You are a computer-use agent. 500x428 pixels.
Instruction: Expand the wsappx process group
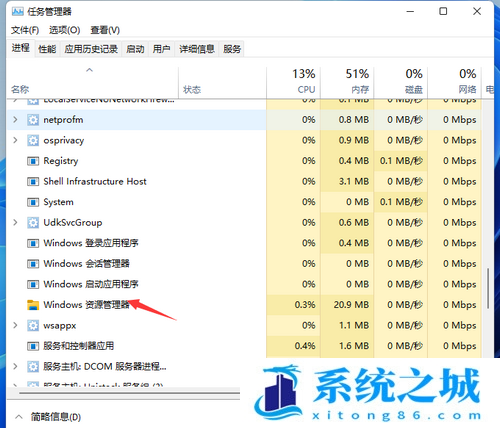[x=15, y=325]
